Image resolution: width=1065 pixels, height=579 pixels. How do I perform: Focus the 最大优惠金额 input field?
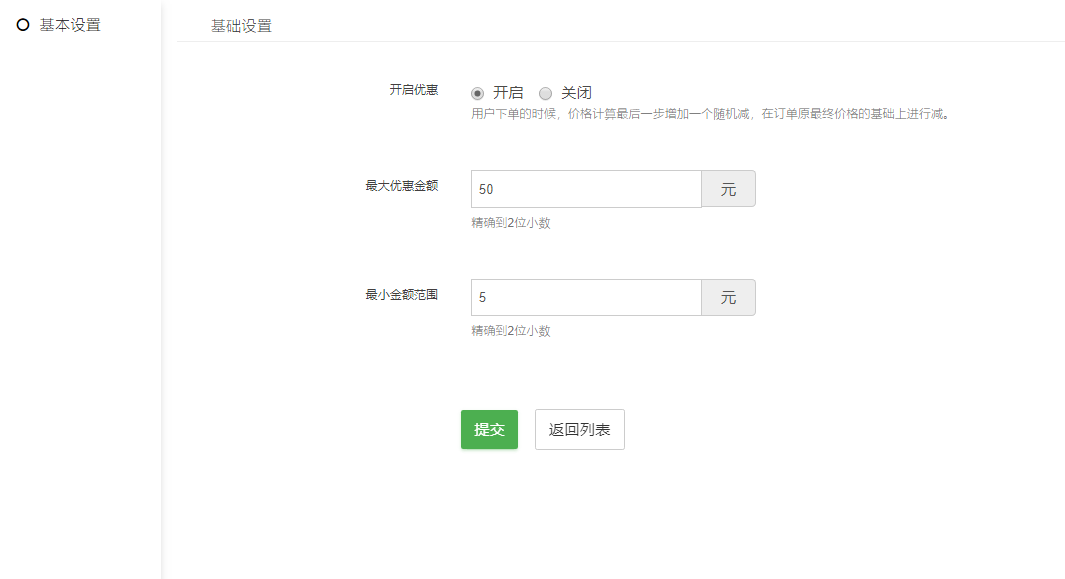pyautogui.click(x=586, y=189)
